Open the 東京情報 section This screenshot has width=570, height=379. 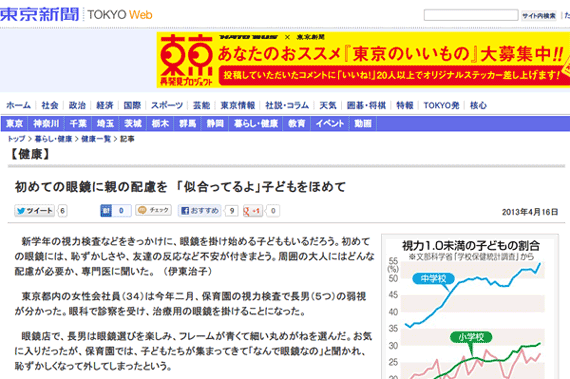(x=238, y=105)
